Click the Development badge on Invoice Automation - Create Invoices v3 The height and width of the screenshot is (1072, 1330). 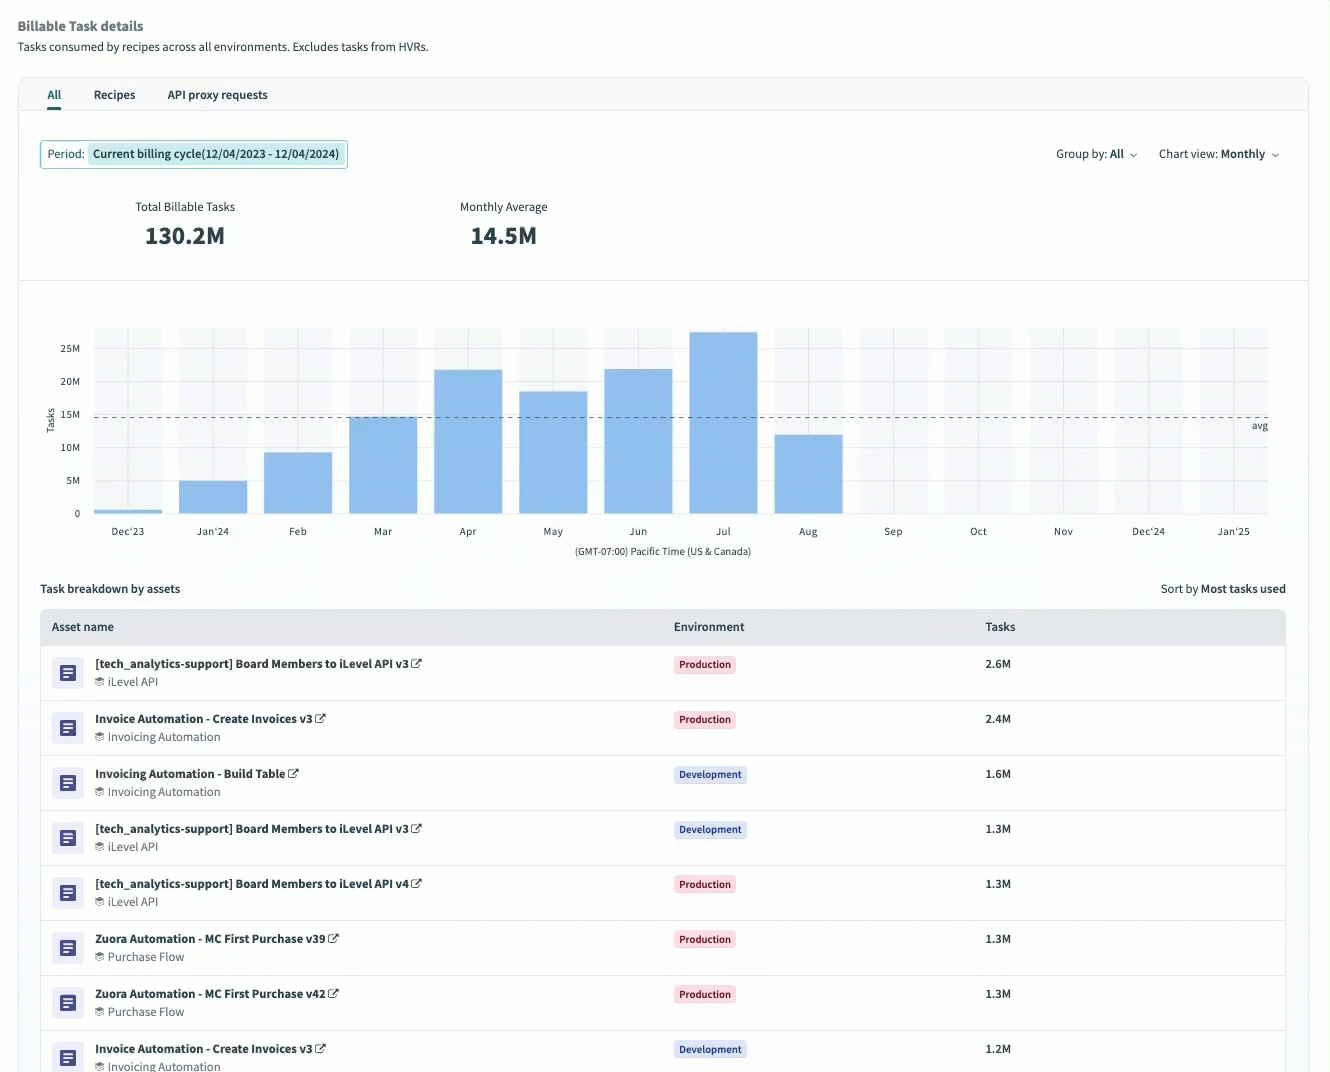tap(710, 1049)
